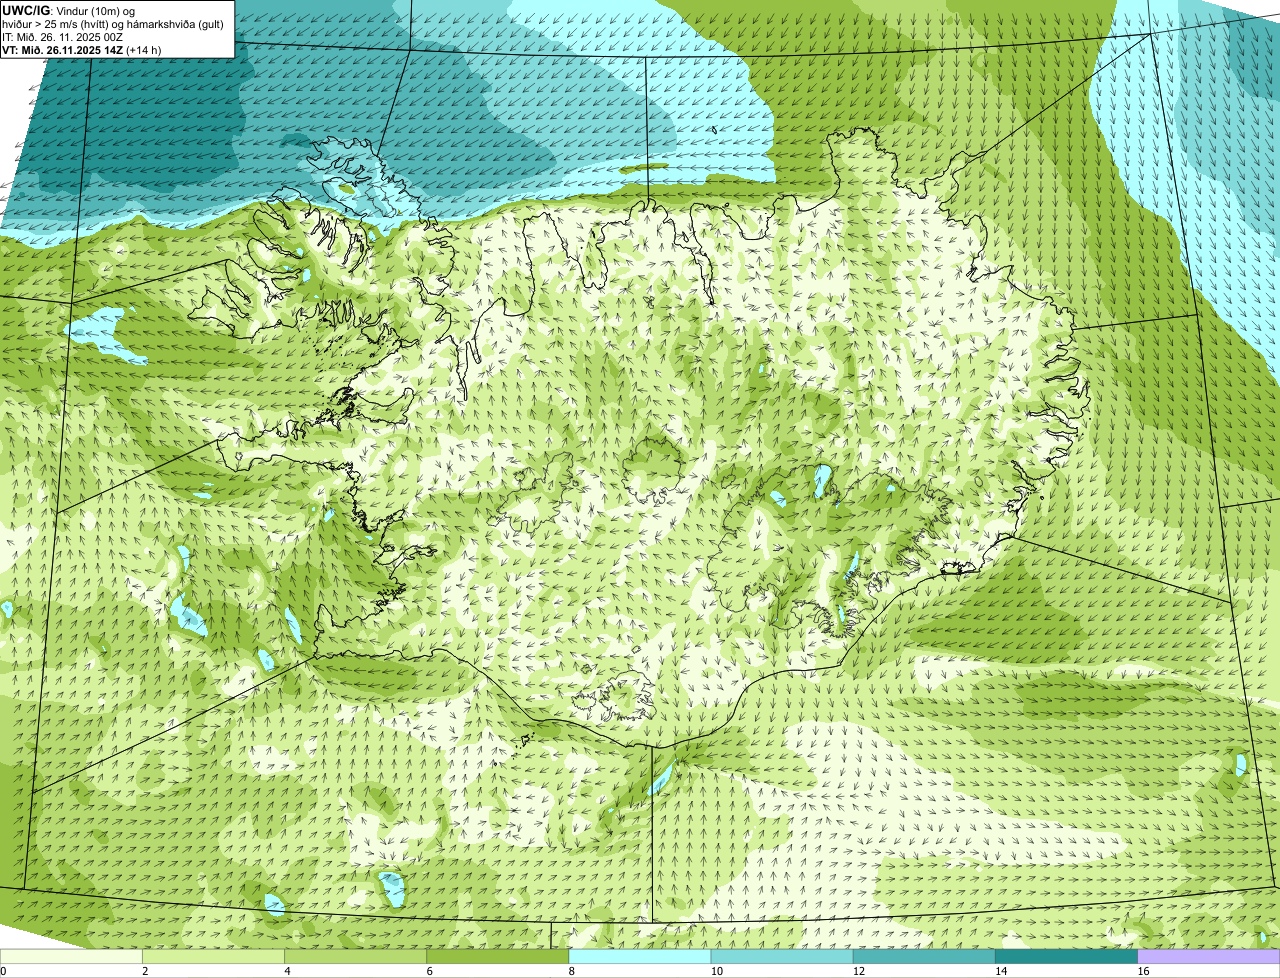
Task: Click the light cyan 8–10 m/s legend swatch
Action: point(640,957)
